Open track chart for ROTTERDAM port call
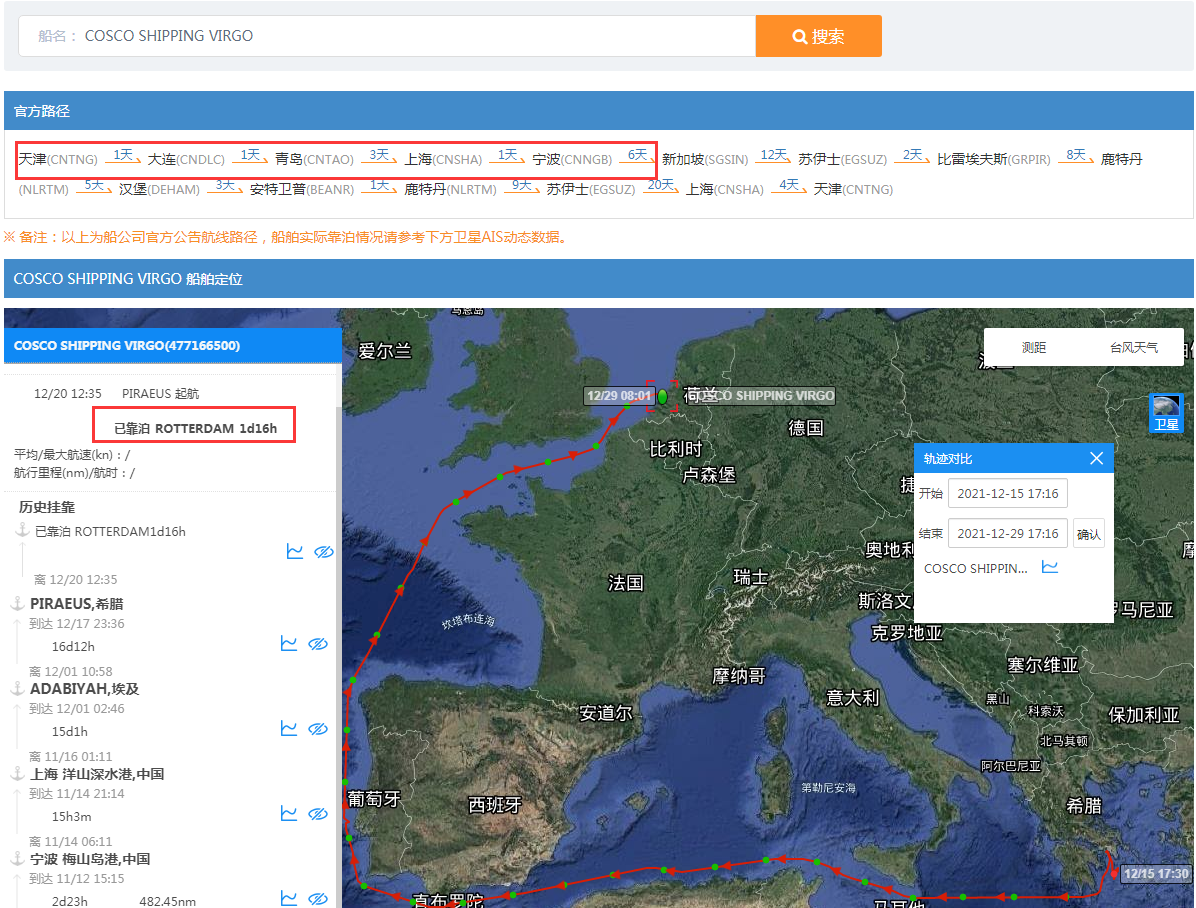Viewport: 1196px width, 908px height. (294, 551)
